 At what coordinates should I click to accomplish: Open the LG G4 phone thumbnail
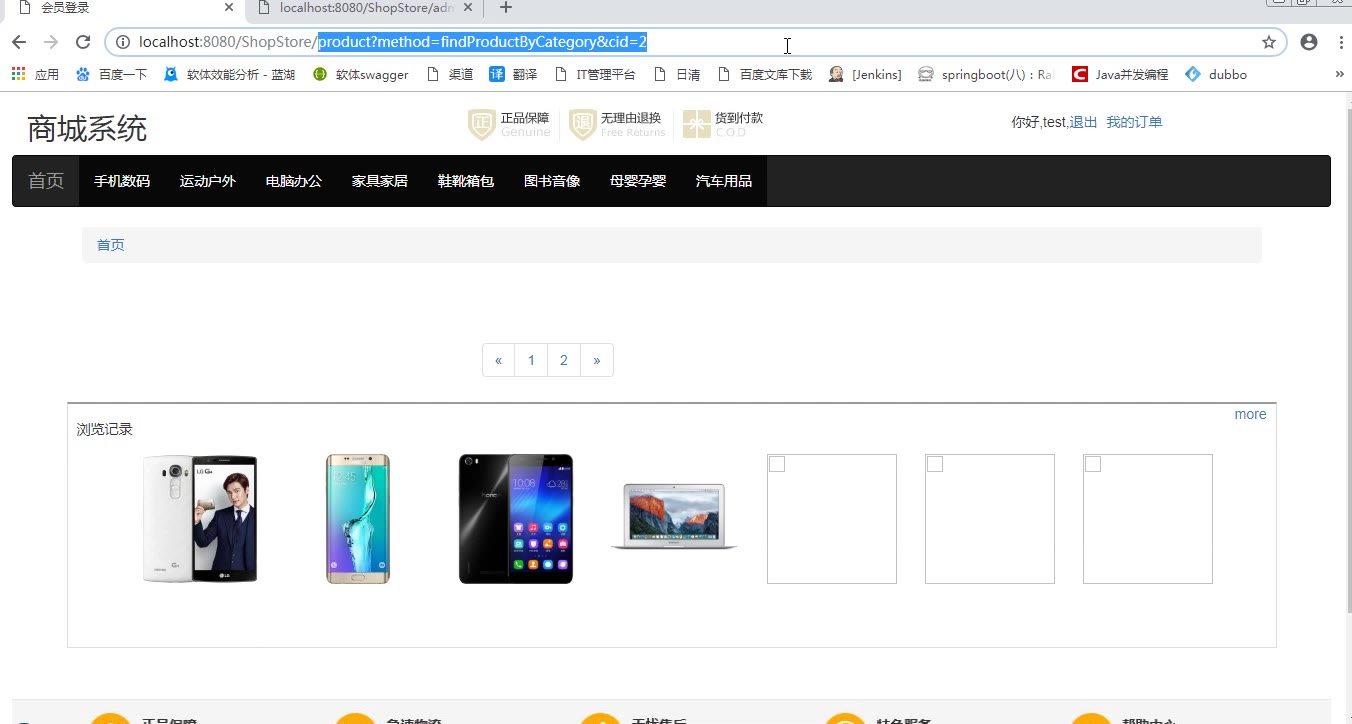pyautogui.click(x=200, y=519)
